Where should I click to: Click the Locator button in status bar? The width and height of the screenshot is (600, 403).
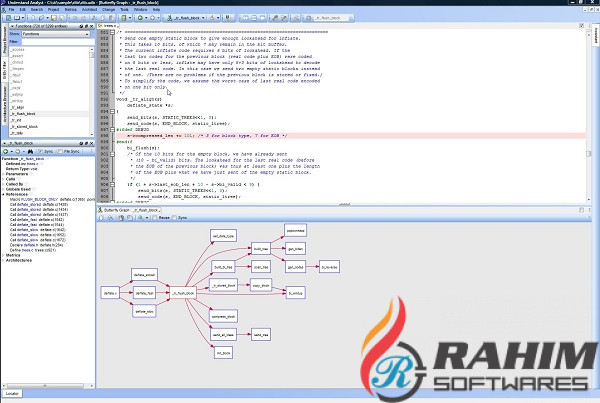click(12, 393)
